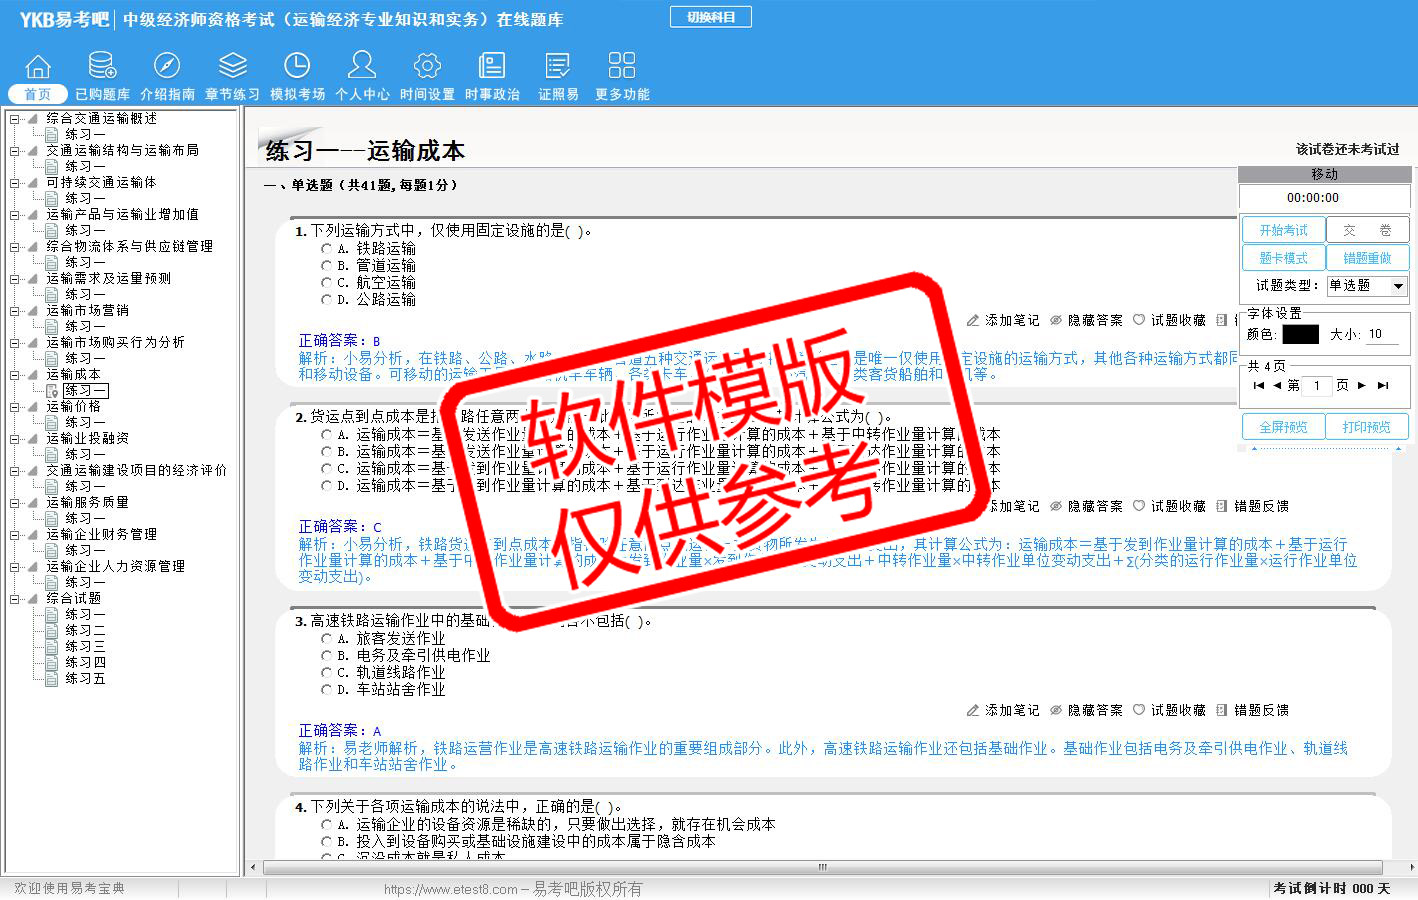Open the 介绍指南 compass icon
Viewport: 1418px width, 900px height.
coord(167,67)
